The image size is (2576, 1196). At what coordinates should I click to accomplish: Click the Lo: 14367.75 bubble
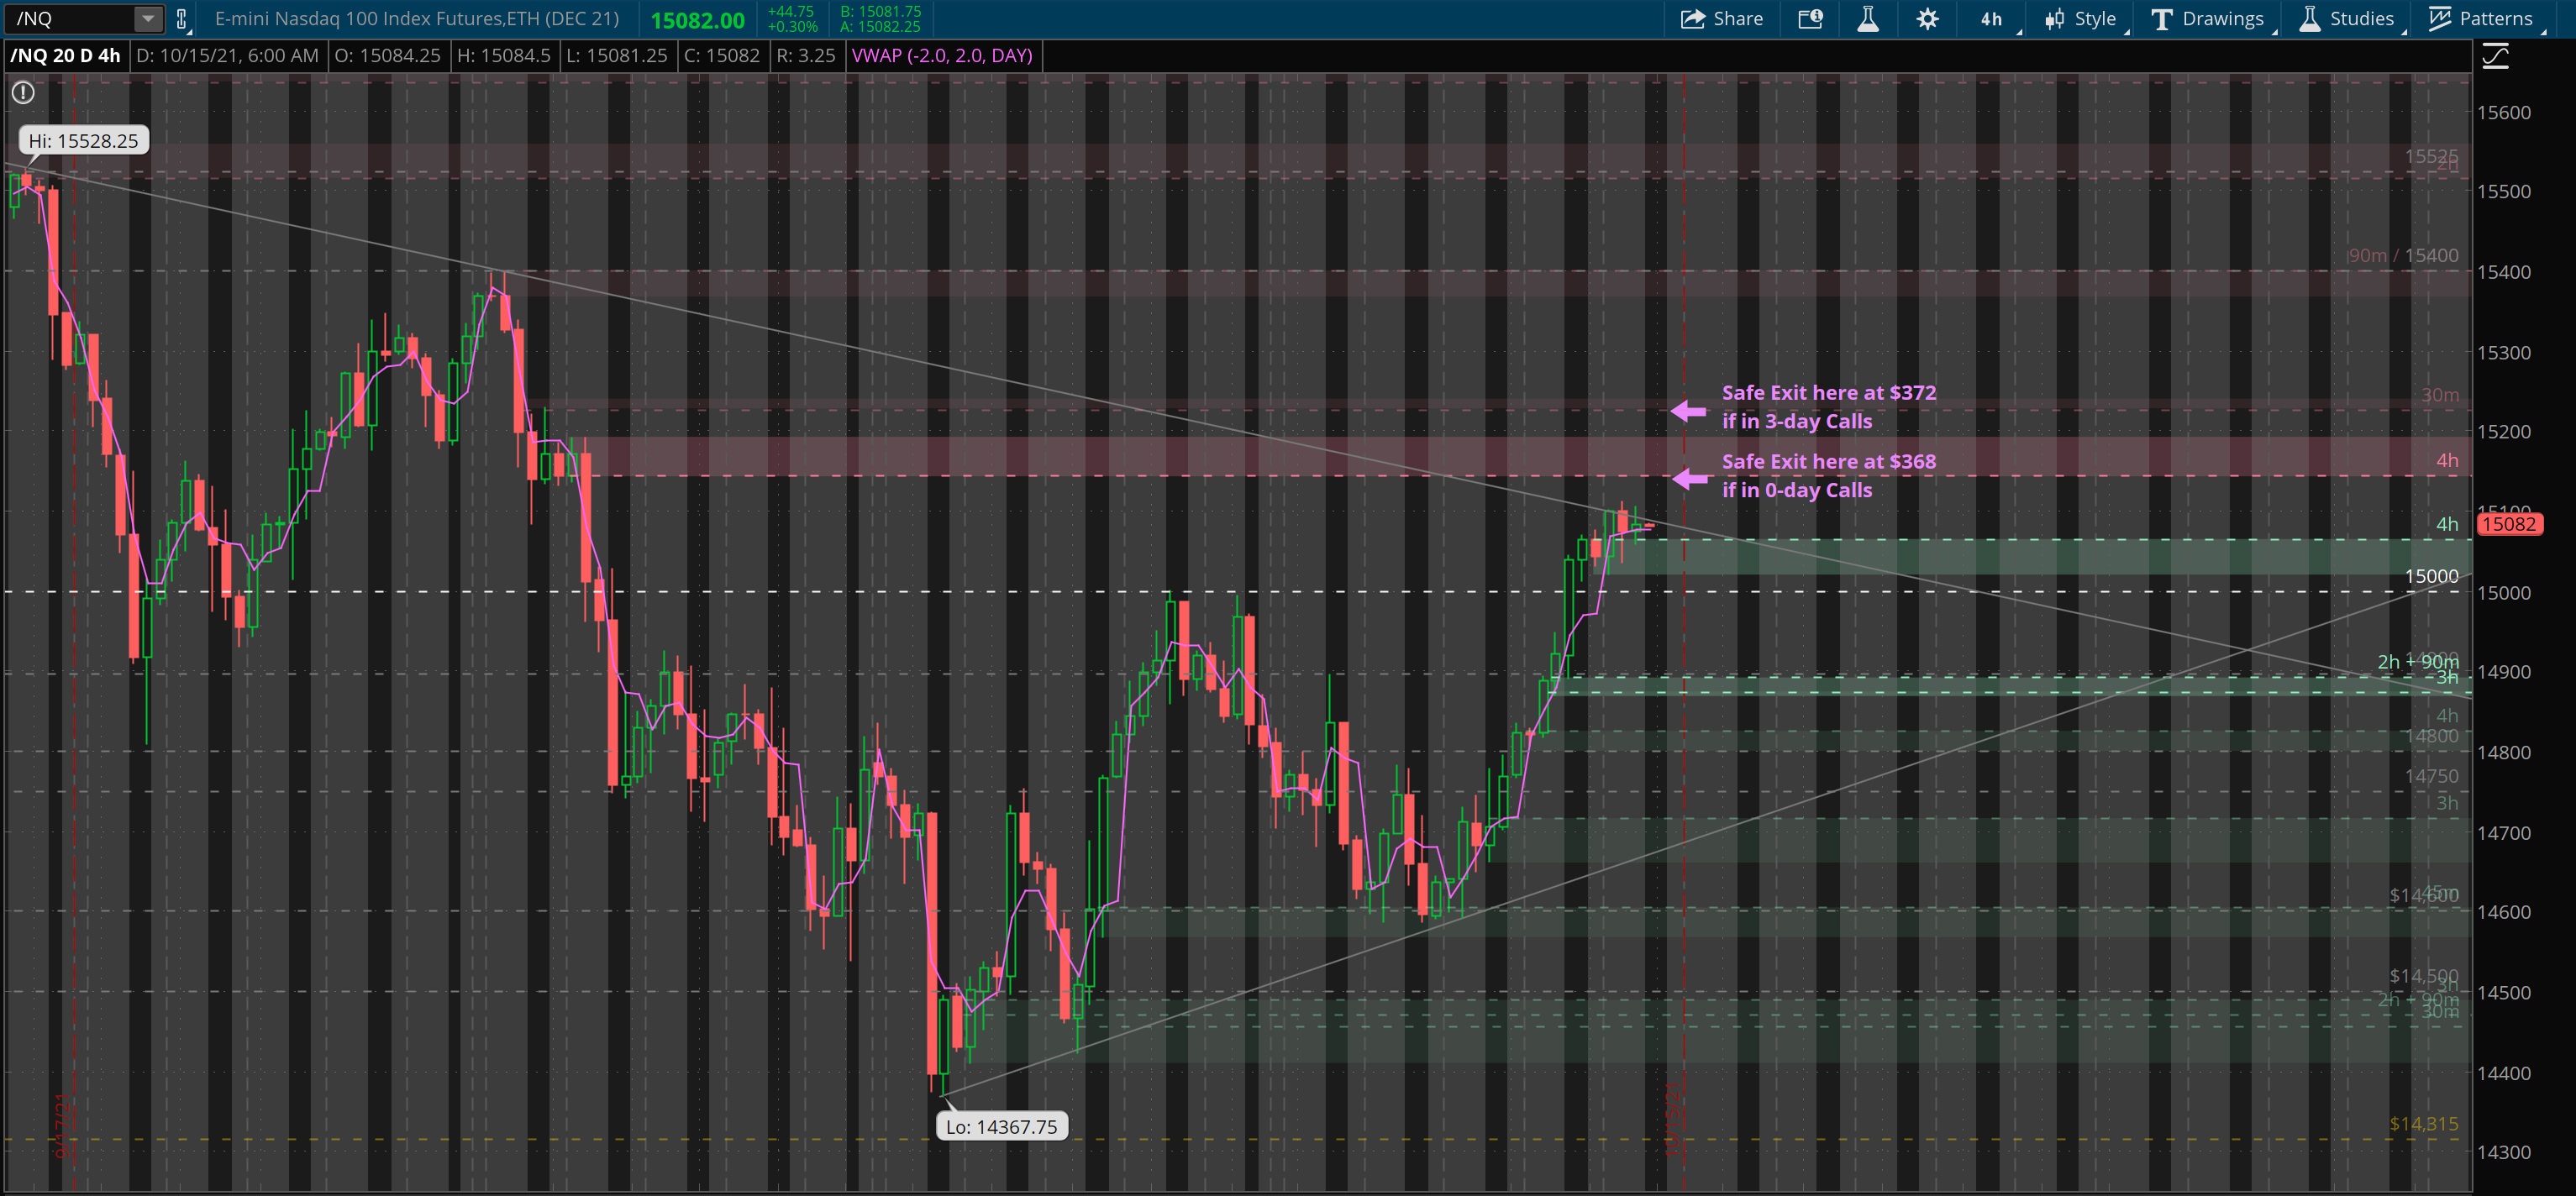[x=1001, y=1127]
